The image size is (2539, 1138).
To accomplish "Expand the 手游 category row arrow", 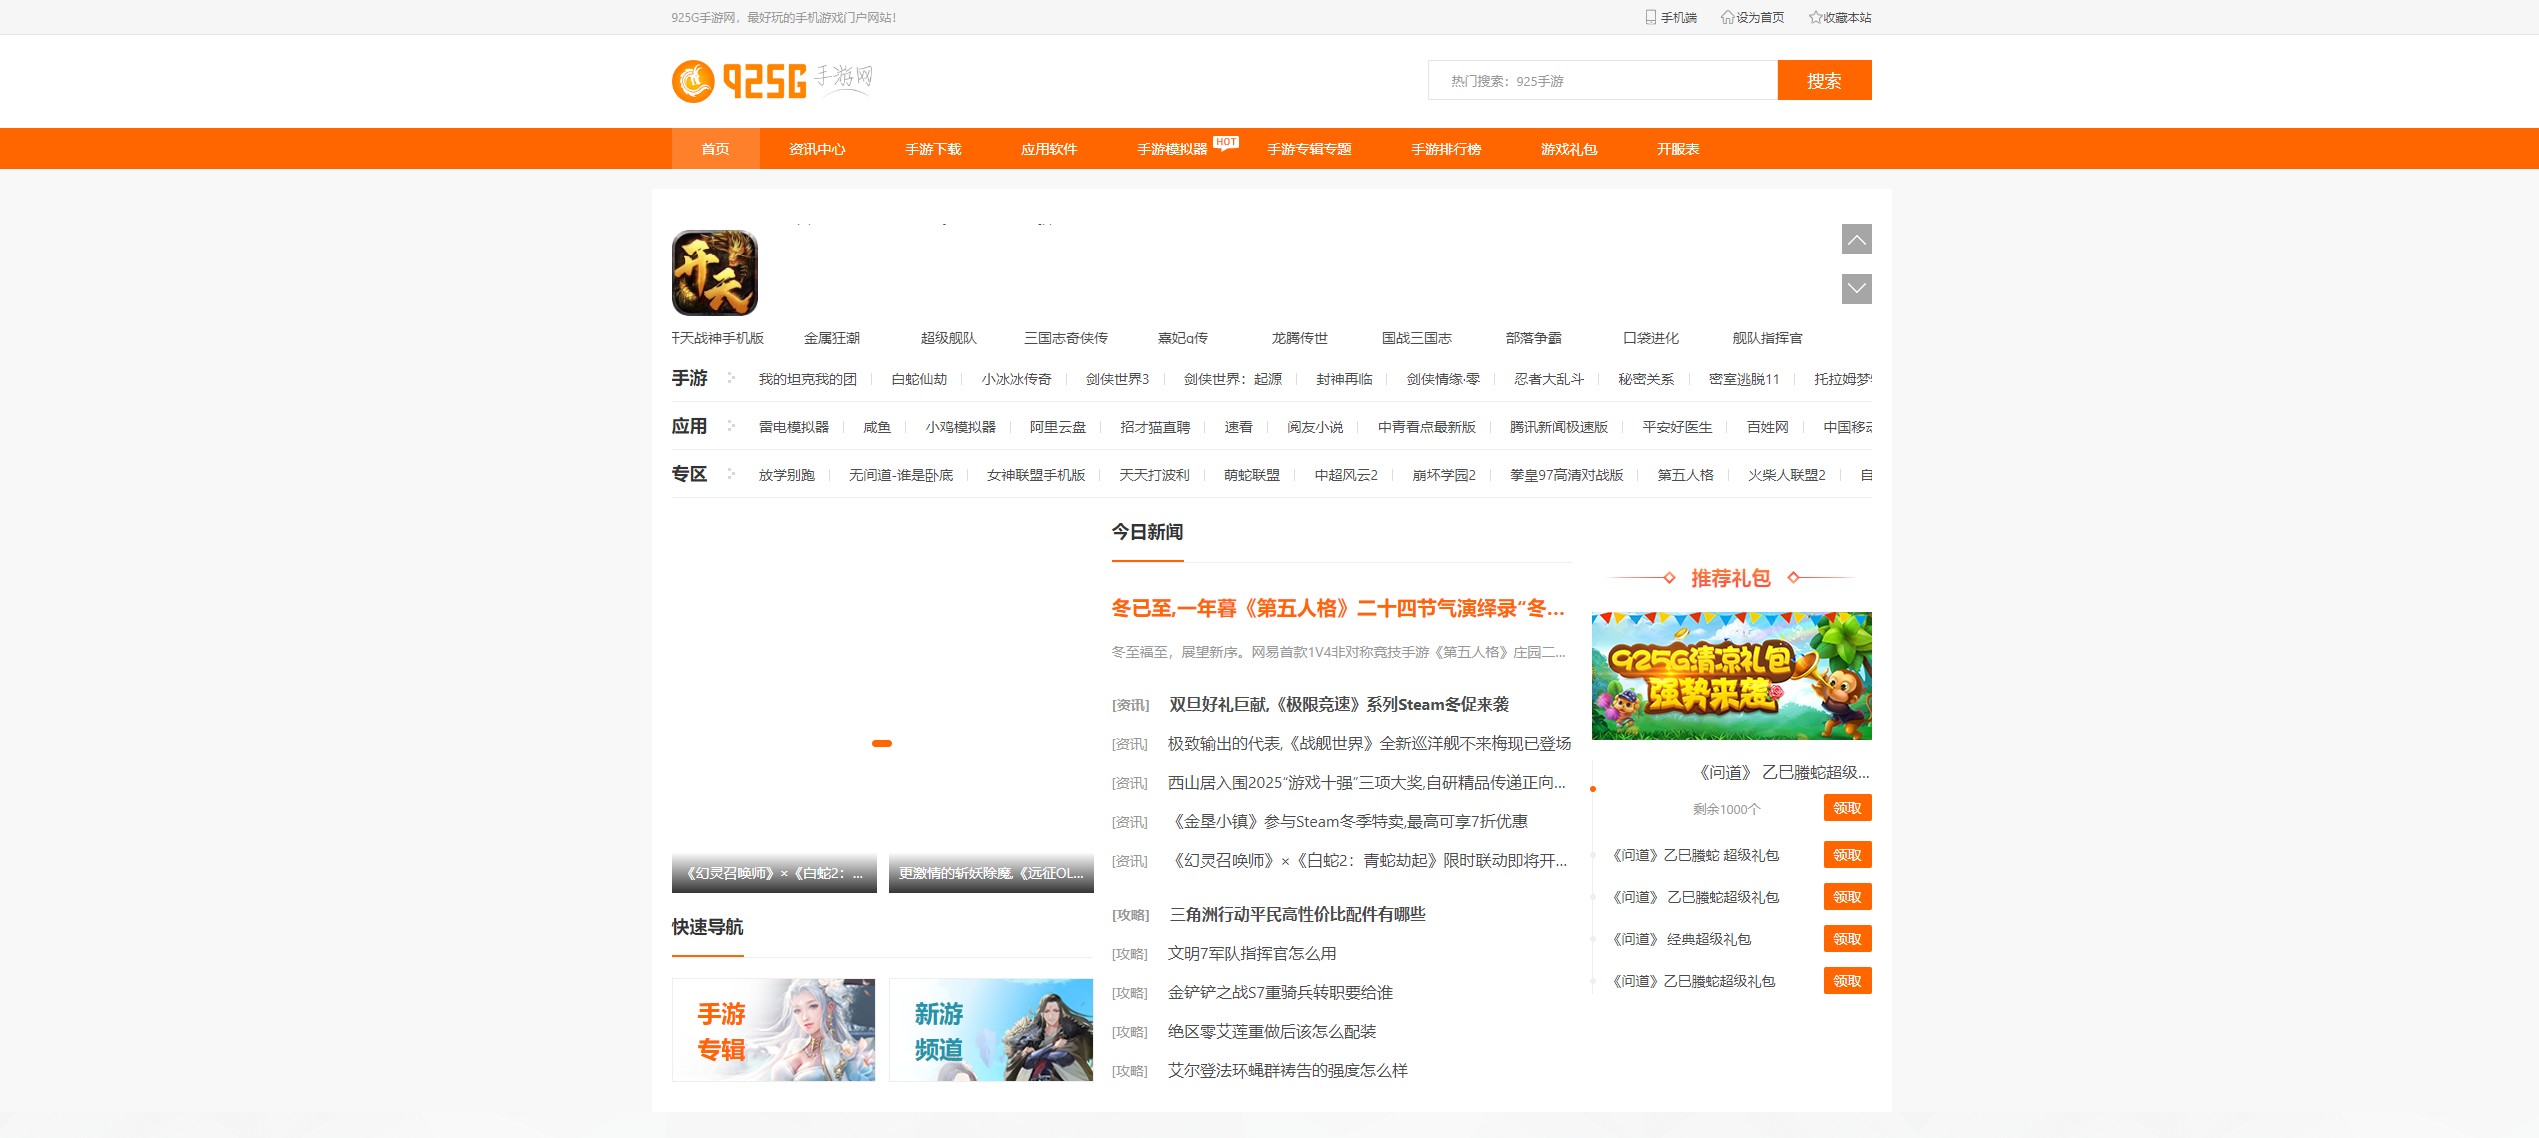I will click(733, 380).
